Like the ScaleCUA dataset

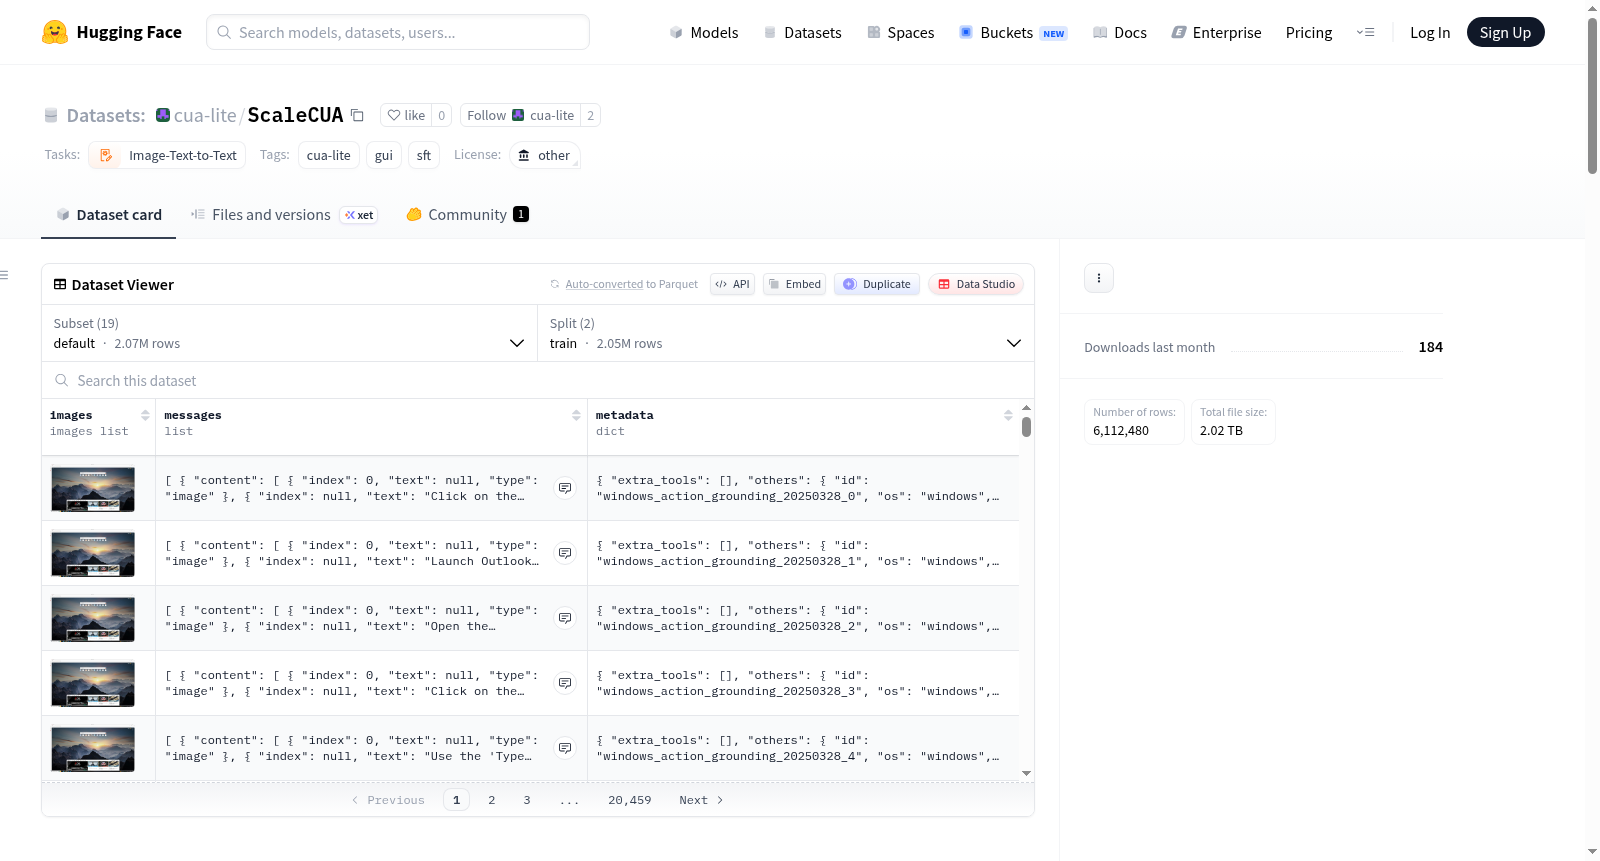coord(406,115)
